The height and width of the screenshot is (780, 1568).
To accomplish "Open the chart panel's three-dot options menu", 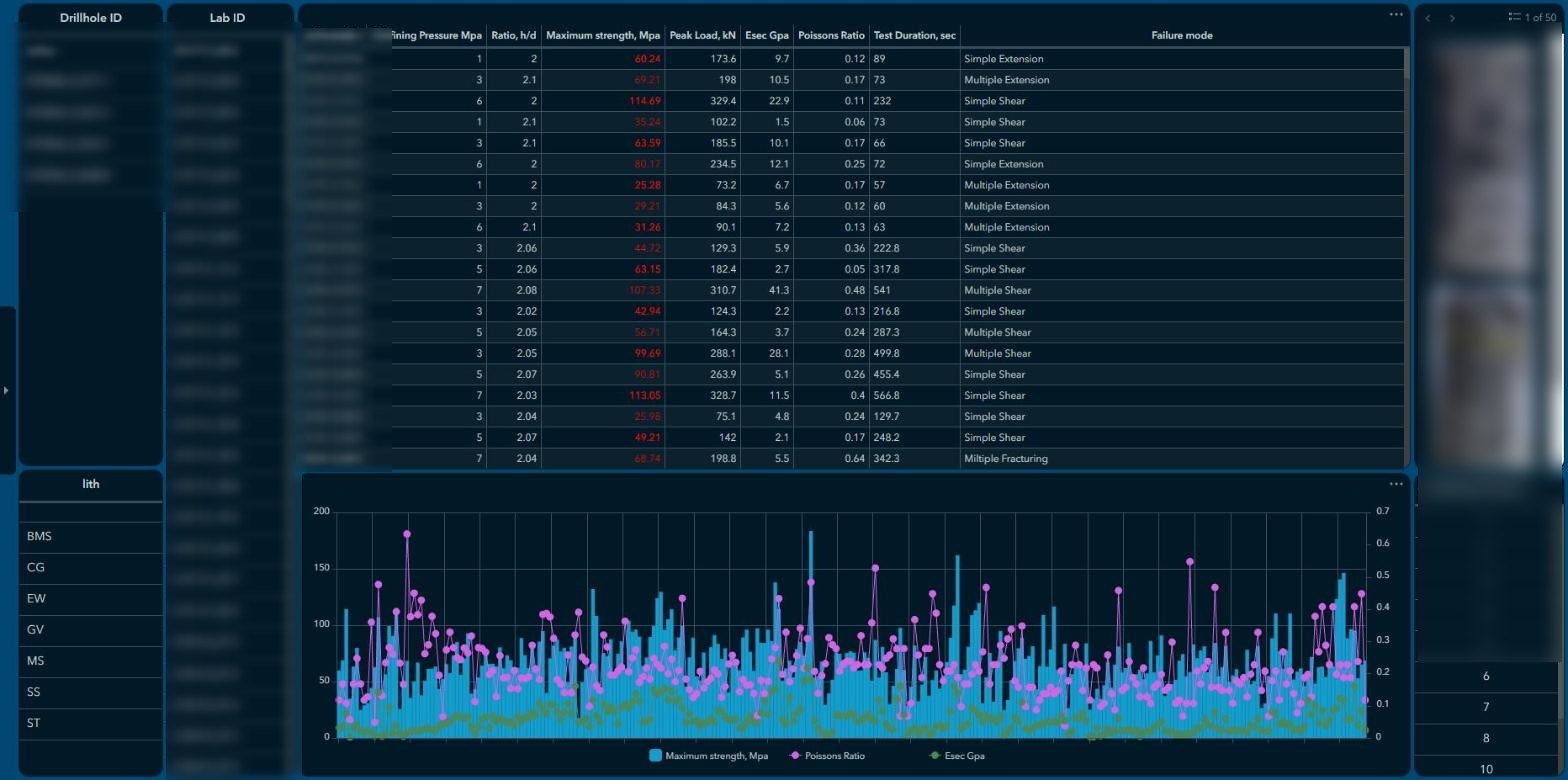I will point(1396,484).
